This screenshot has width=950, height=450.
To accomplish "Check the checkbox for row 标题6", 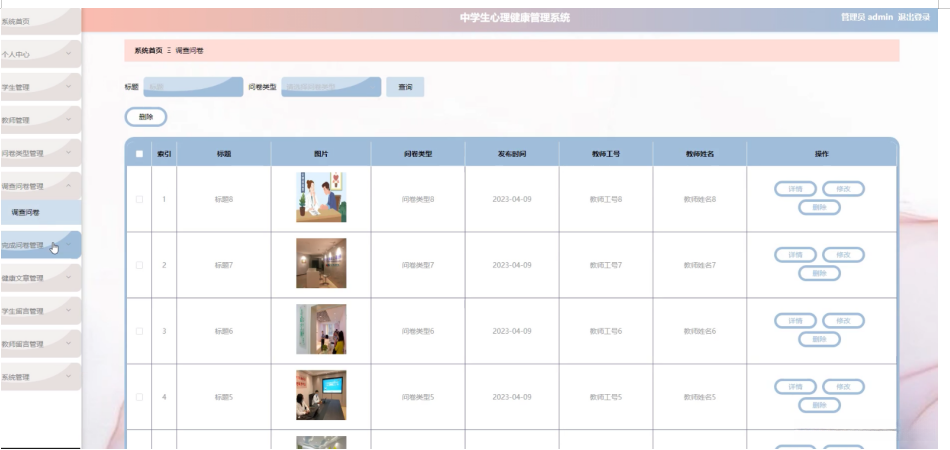I will tap(139, 331).
